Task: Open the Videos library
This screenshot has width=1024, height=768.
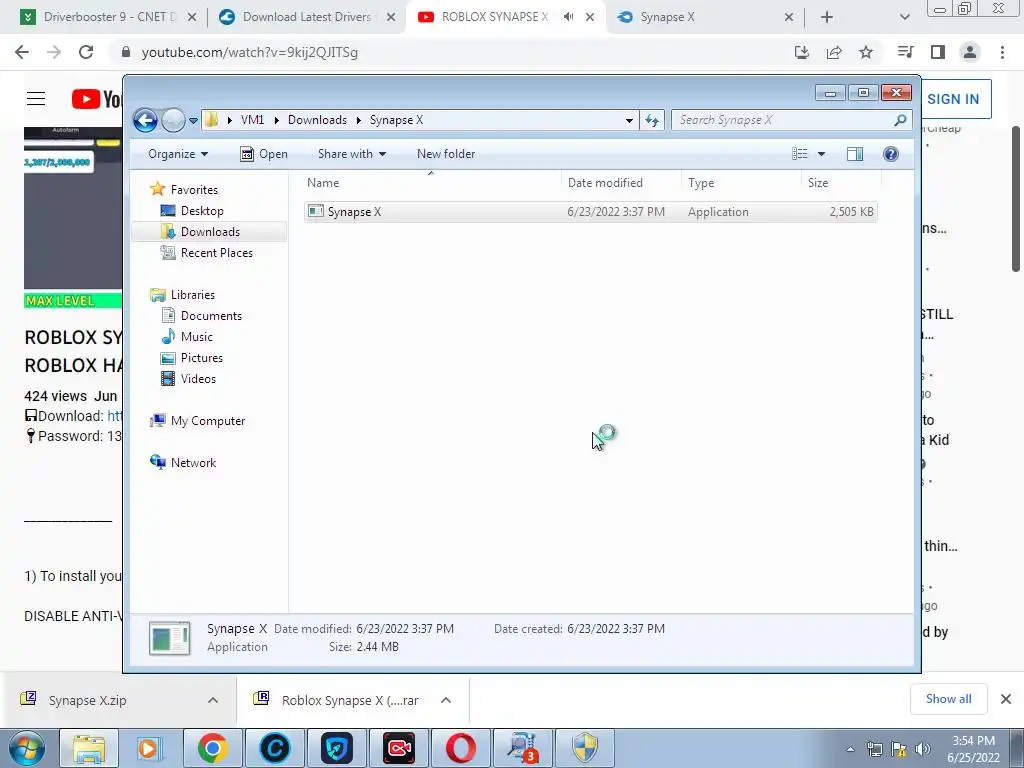Action: [198, 379]
